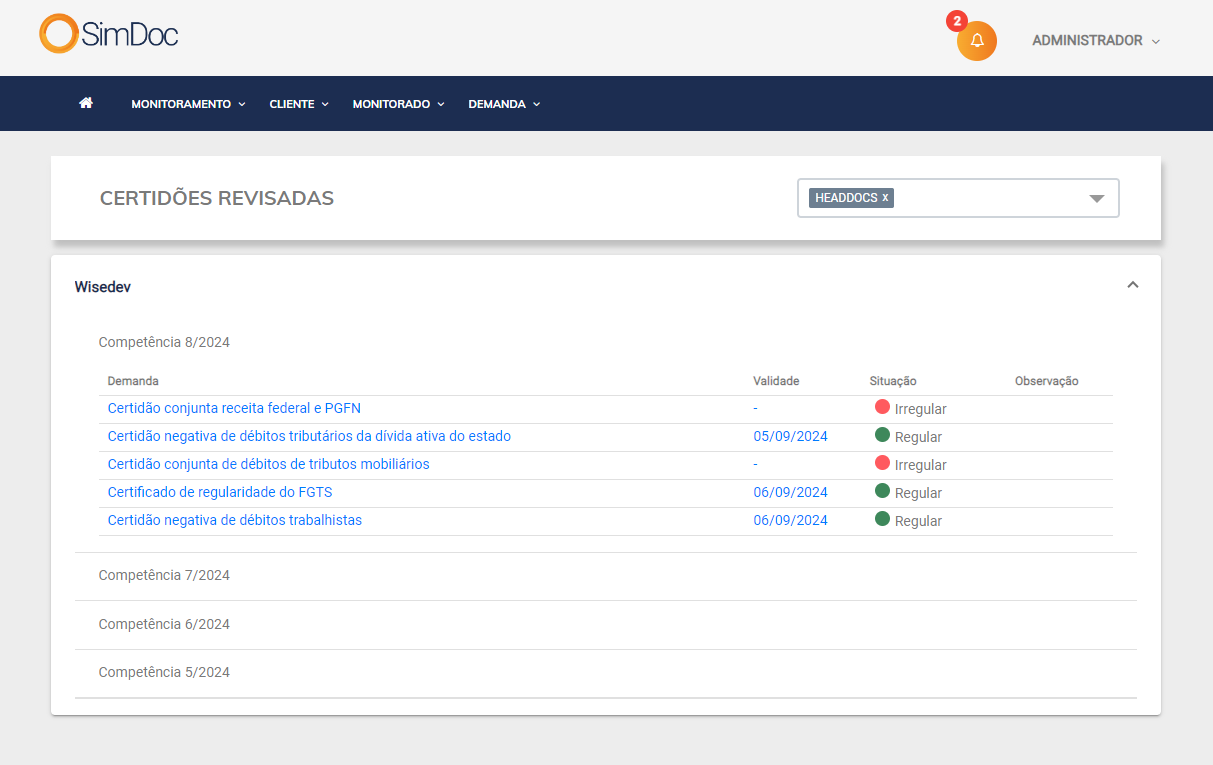
Task: Open the DEMANDA menu
Action: click(x=504, y=104)
